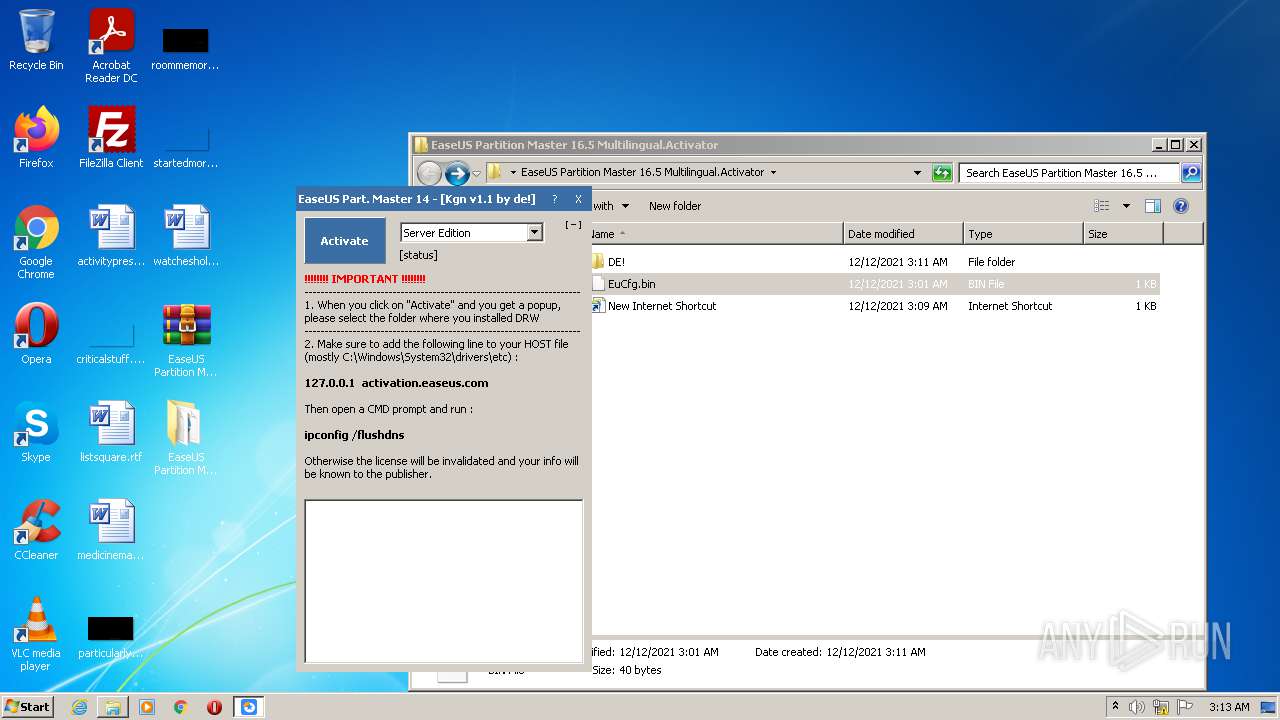Select the criticalstuff desktop file
1280x720 pixels.
111,341
